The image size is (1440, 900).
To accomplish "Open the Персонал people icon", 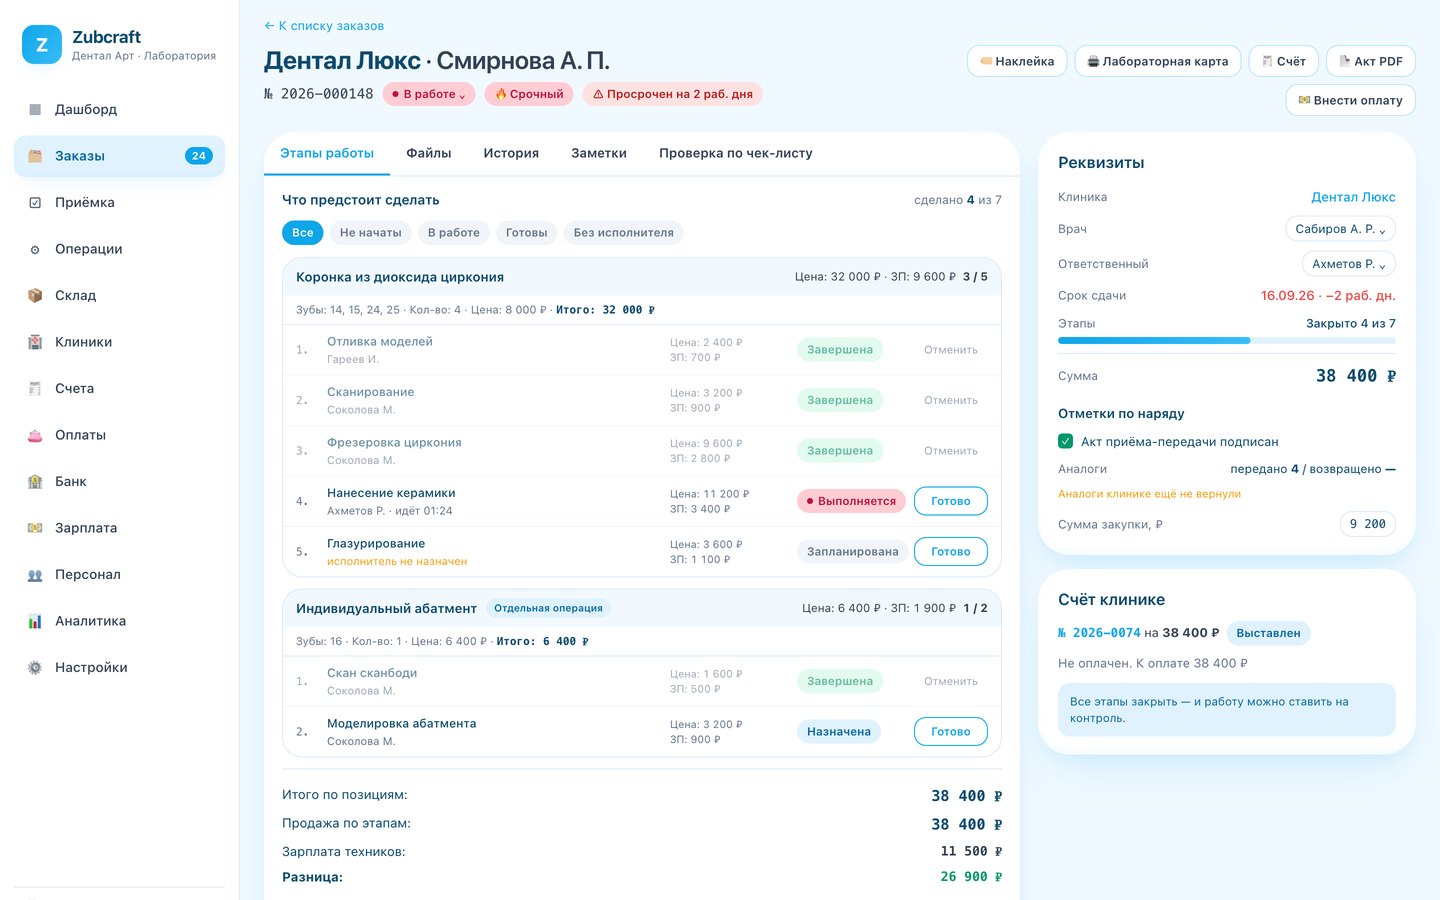I will click(35, 574).
